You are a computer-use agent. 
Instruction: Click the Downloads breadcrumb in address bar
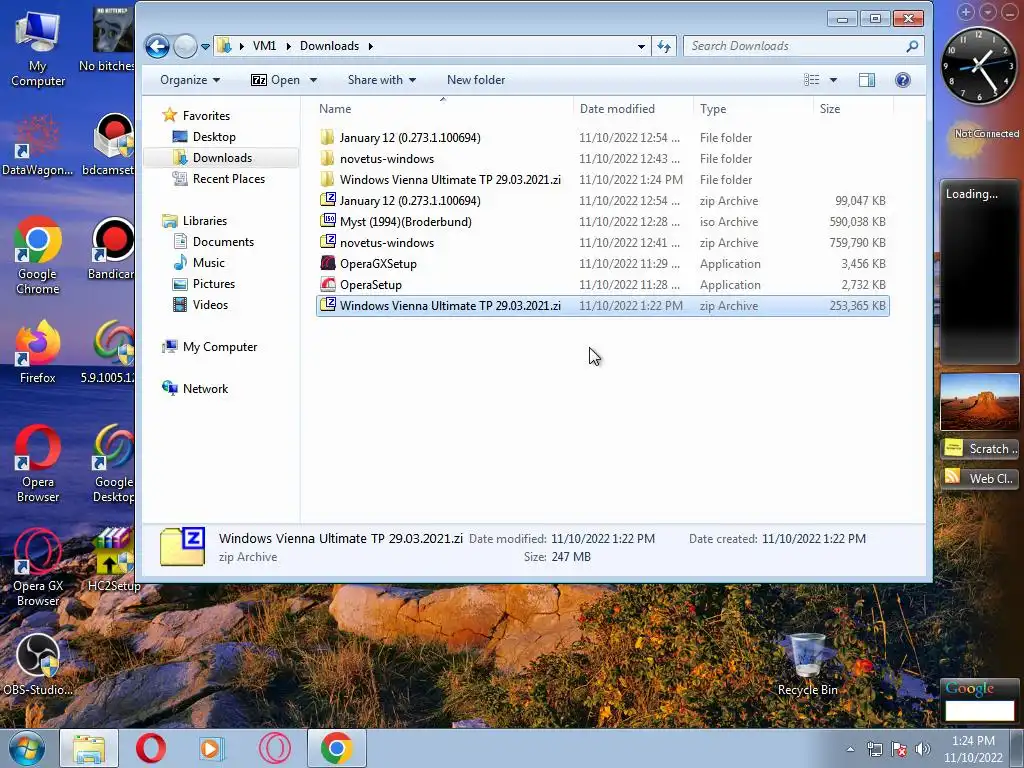(329, 46)
